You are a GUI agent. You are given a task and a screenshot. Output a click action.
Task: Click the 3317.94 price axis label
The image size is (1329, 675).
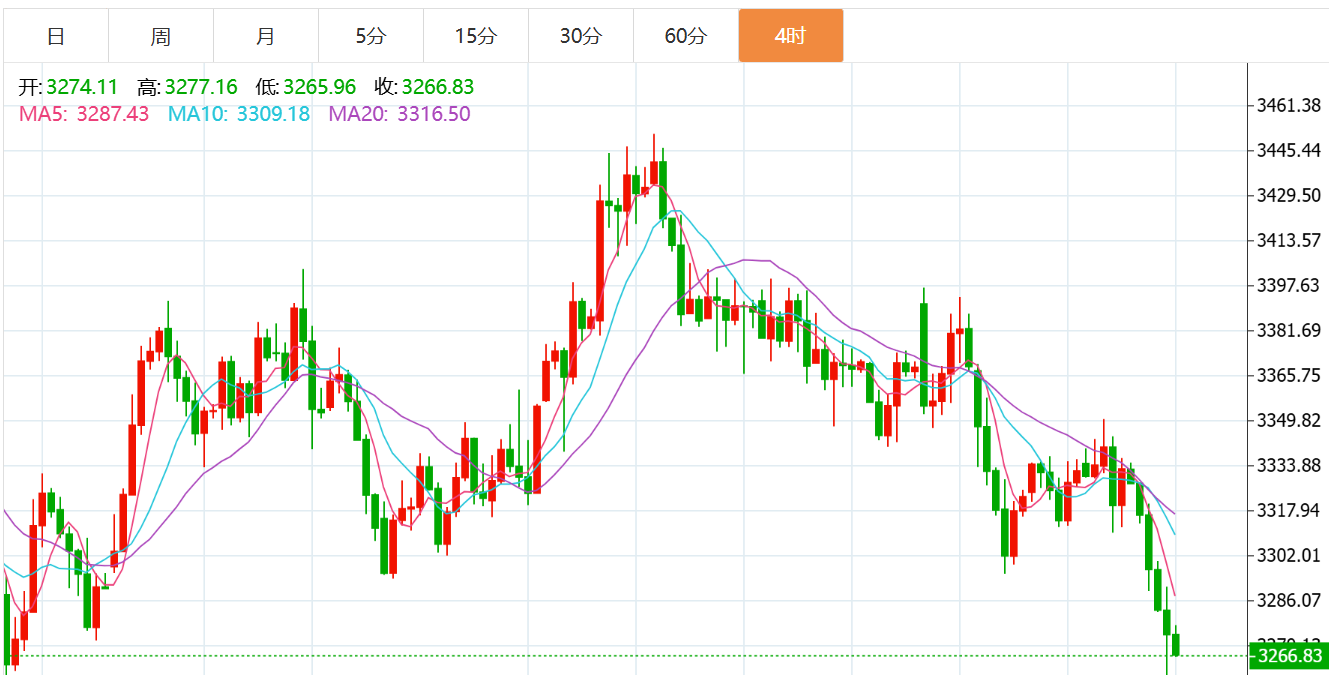(x=1288, y=510)
